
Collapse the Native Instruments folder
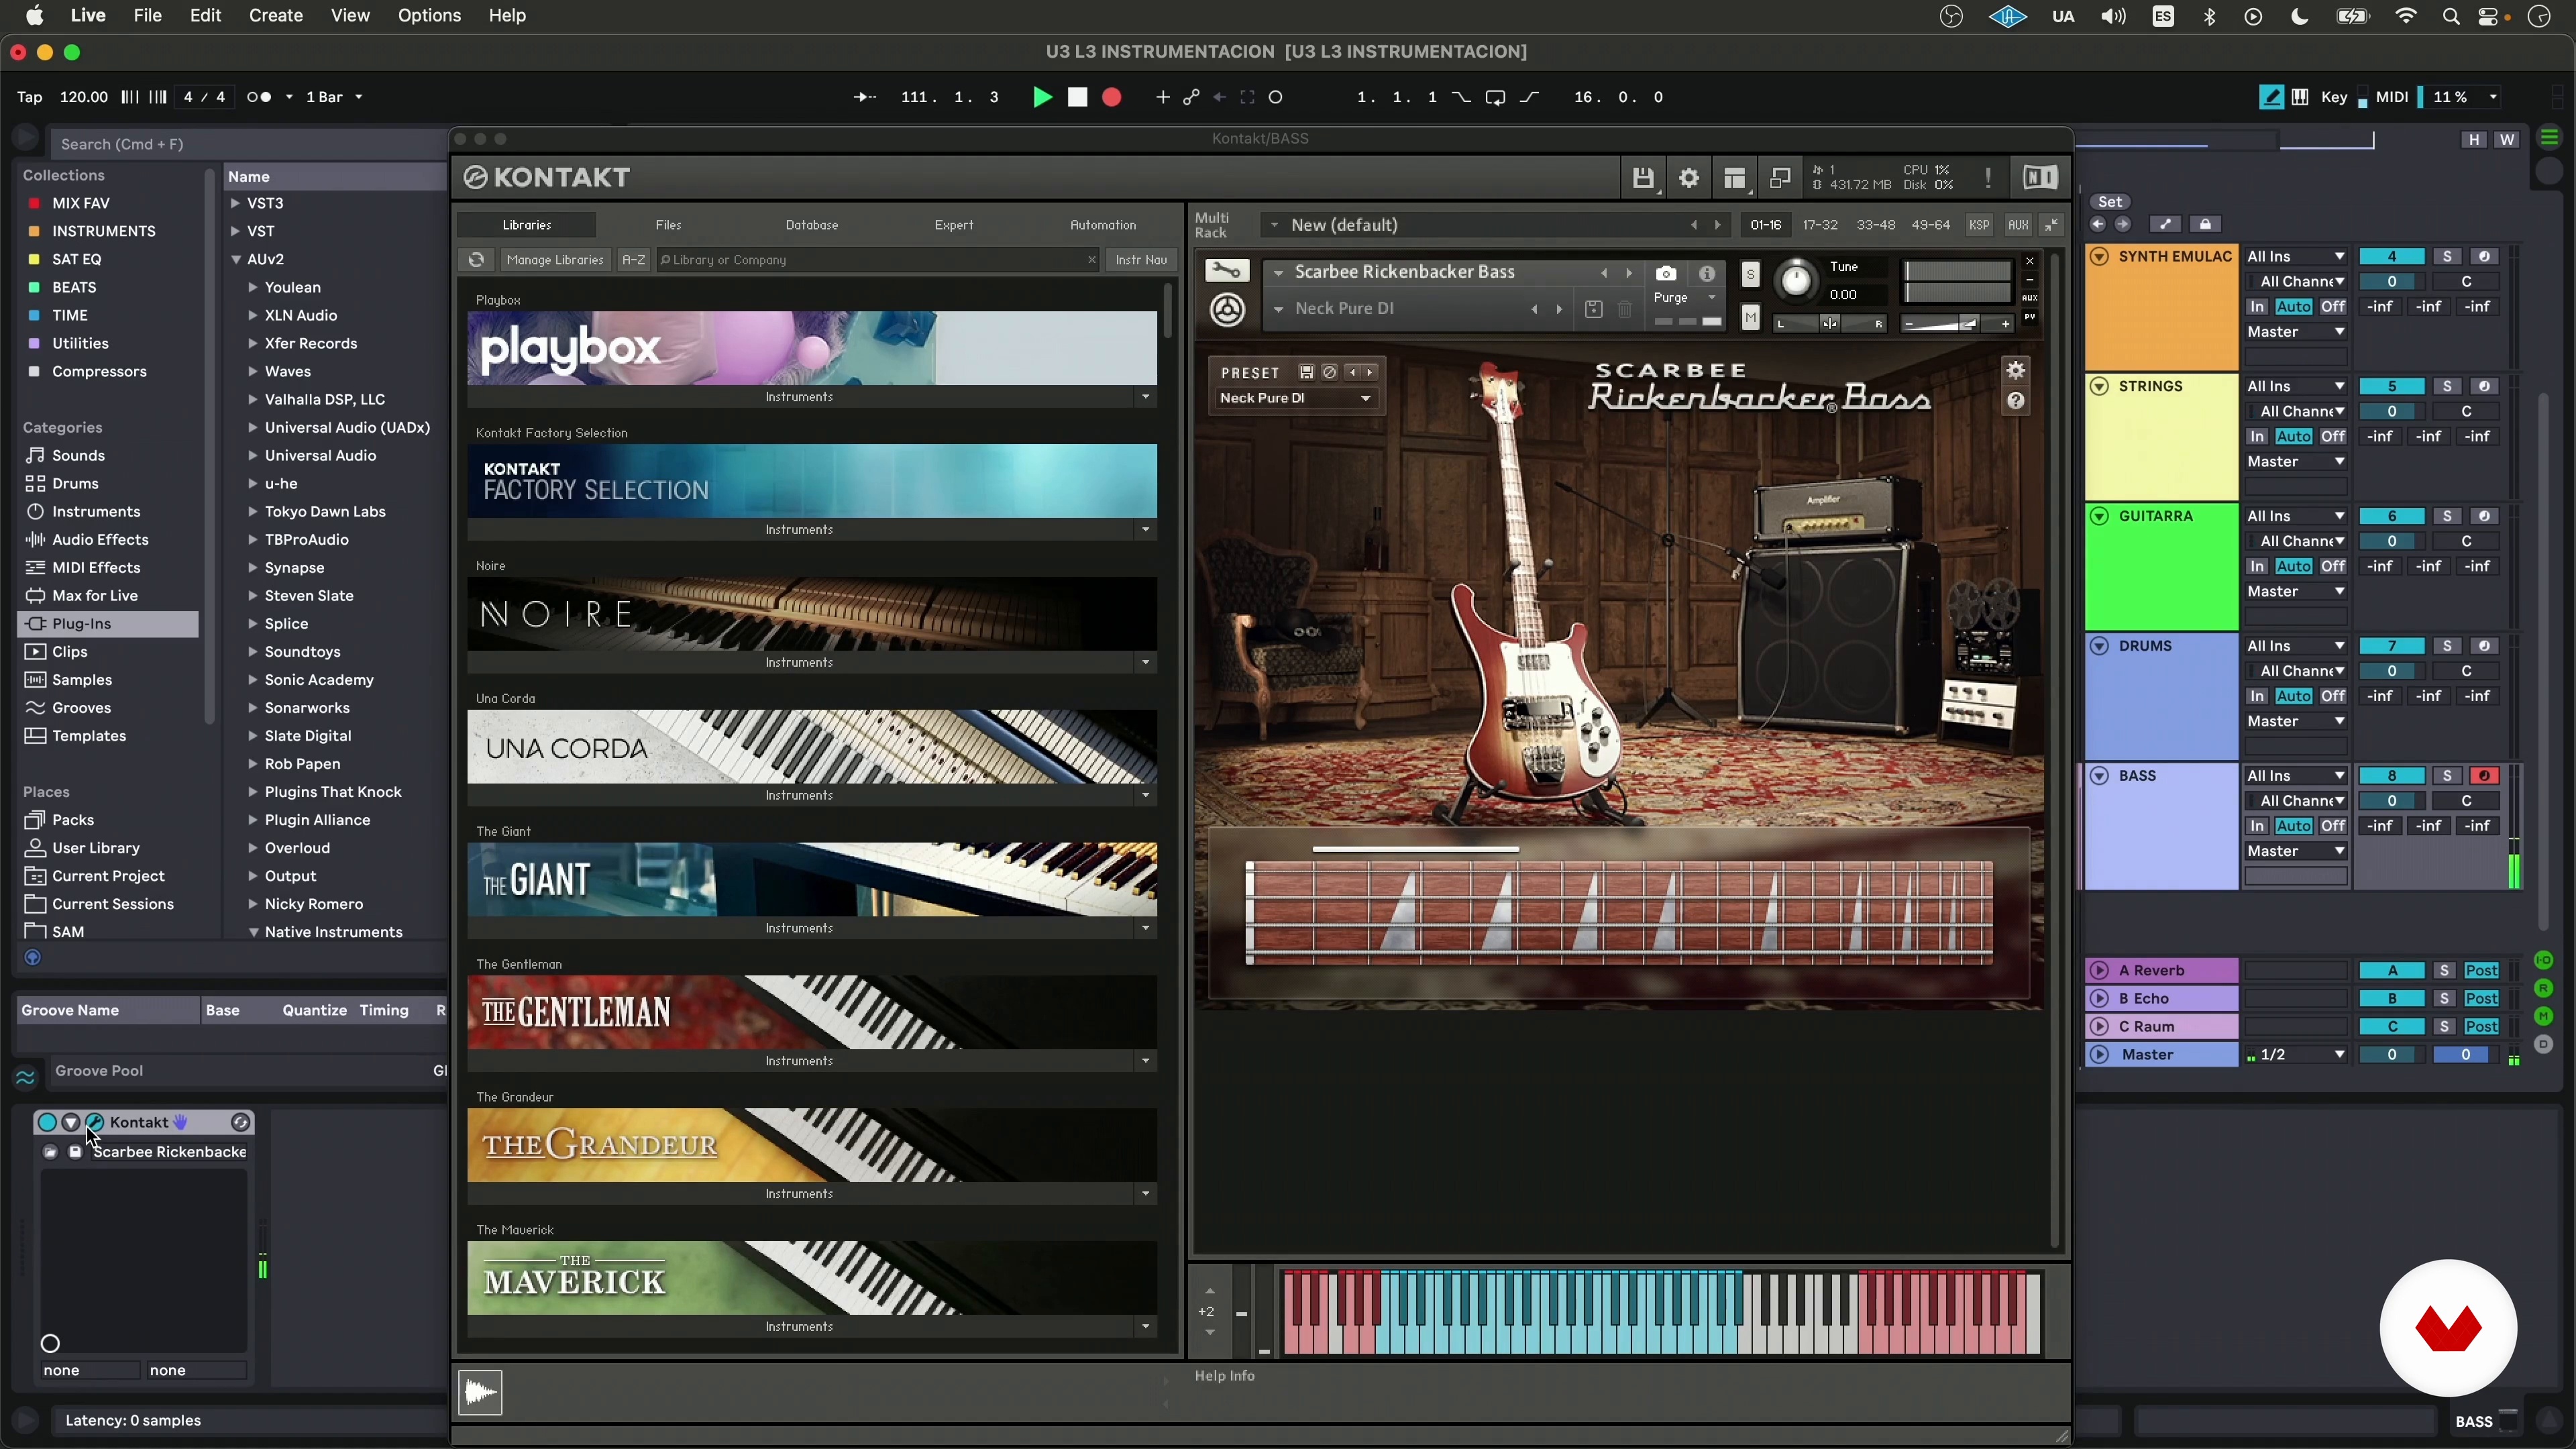(x=253, y=932)
